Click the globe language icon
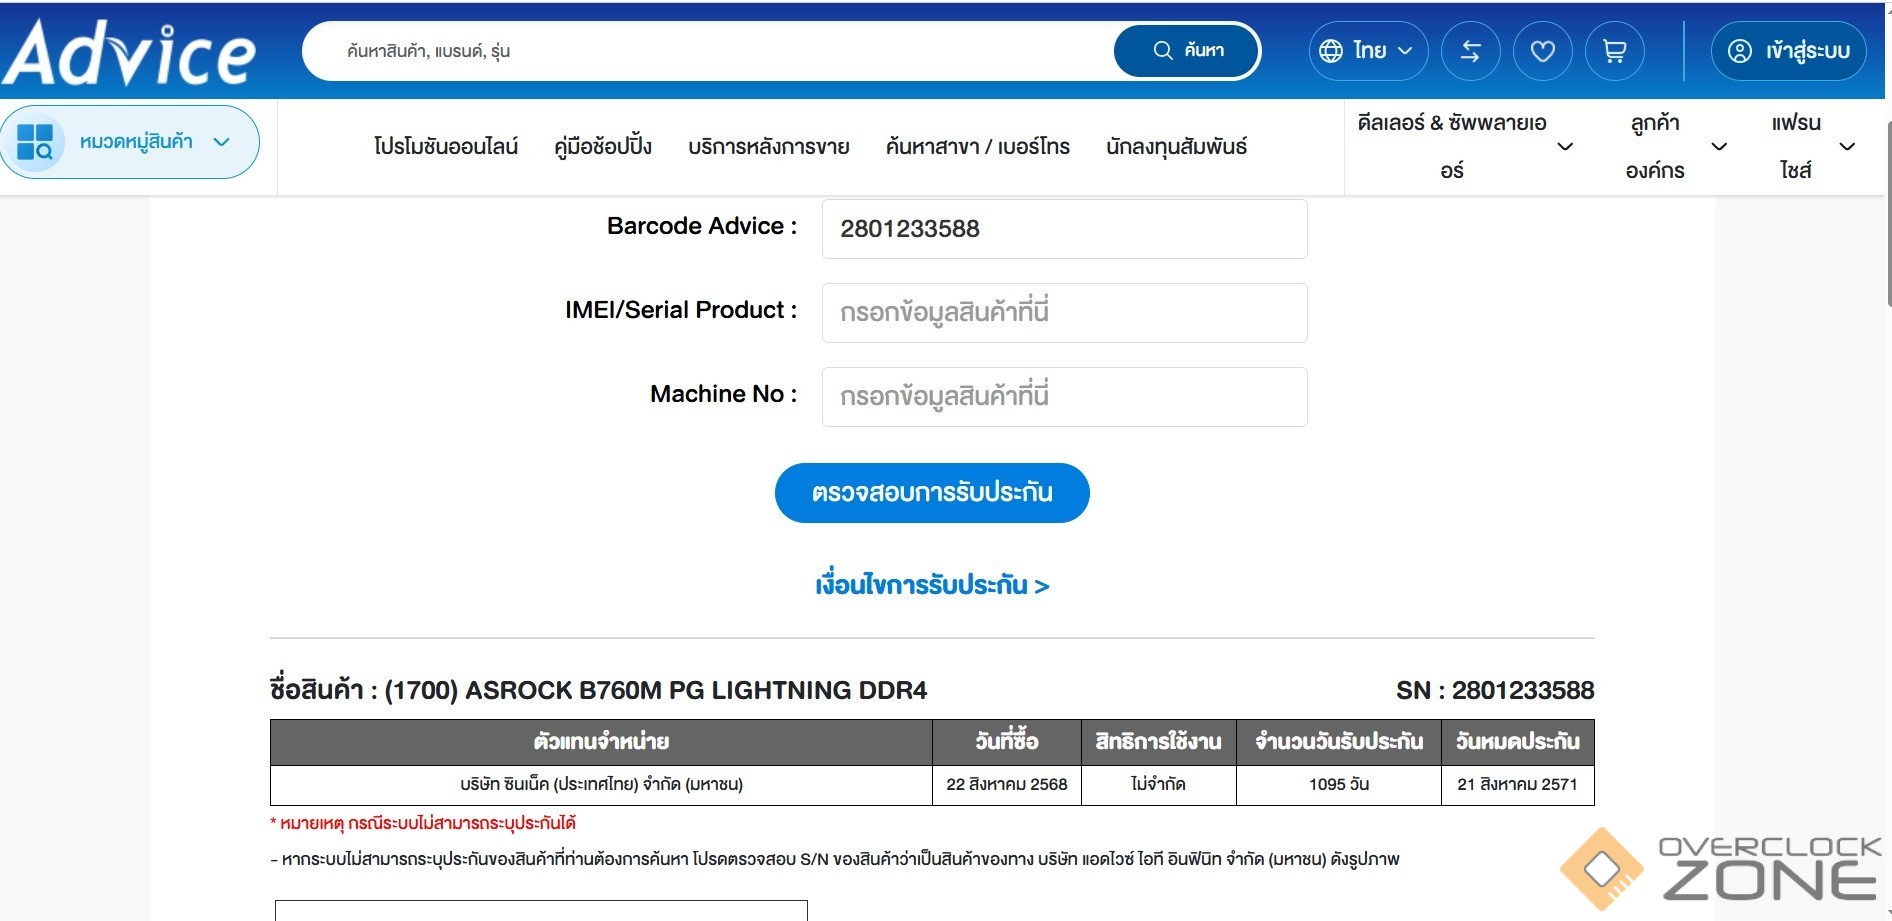1892x921 pixels. pyautogui.click(x=1330, y=51)
